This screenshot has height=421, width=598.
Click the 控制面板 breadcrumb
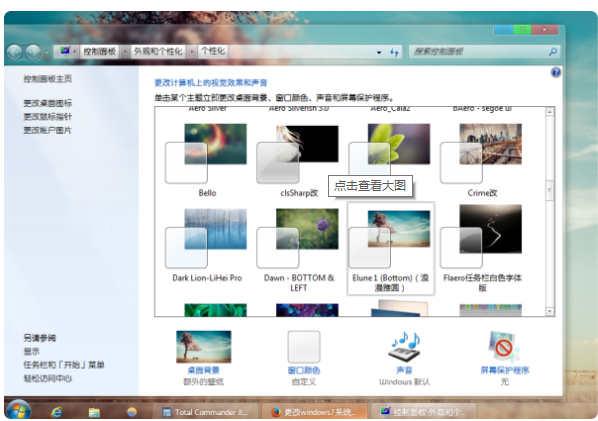click(100, 51)
